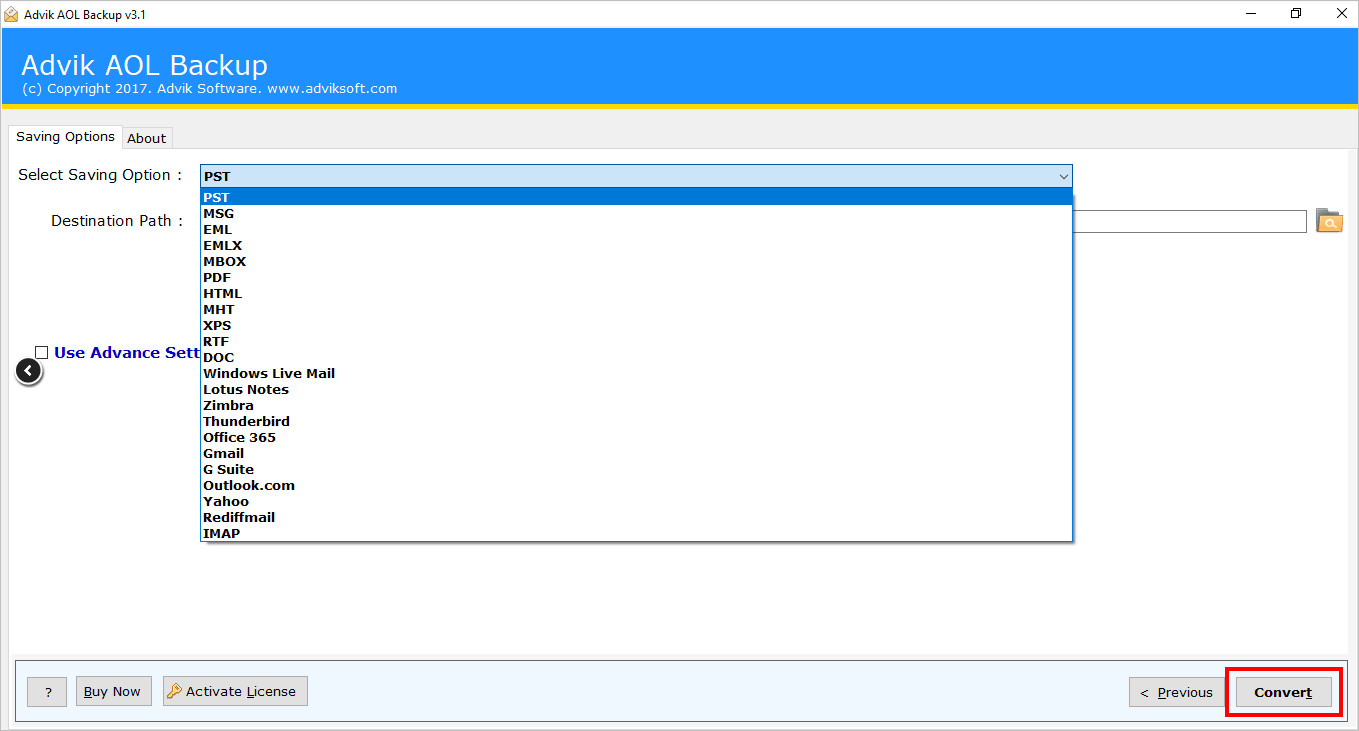Image resolution: width=1359 pixels, height=731 pixels.
Task: Click the Destination Path input field
Action: (1189, 221)
